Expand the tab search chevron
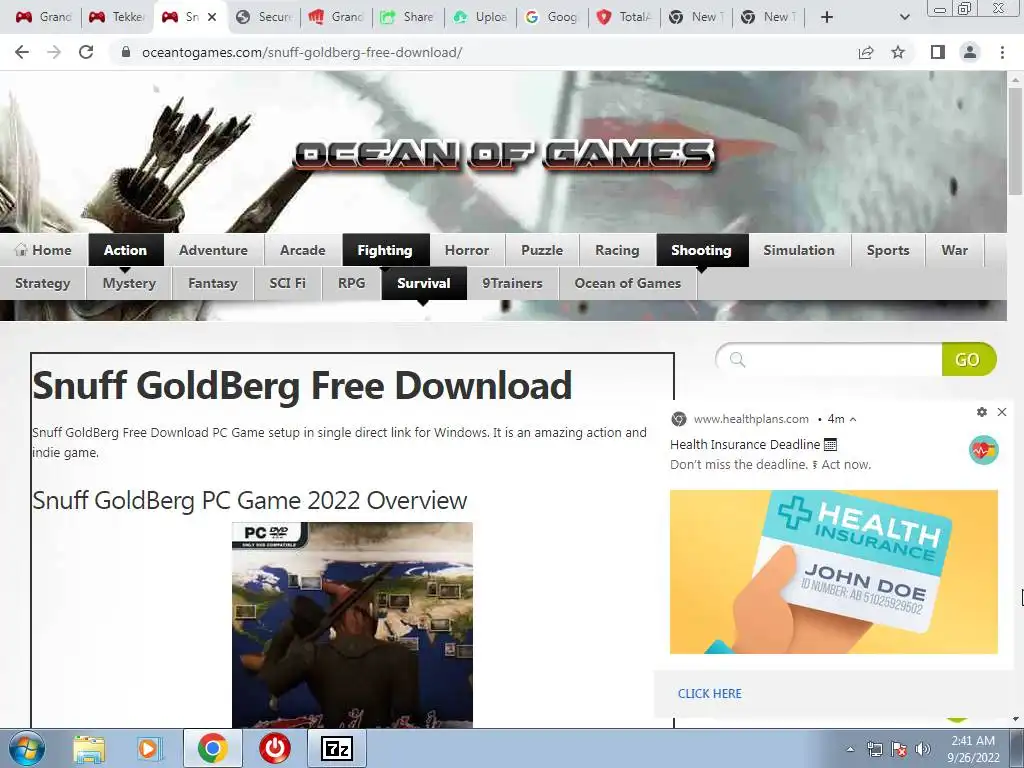 pos(904,17)
